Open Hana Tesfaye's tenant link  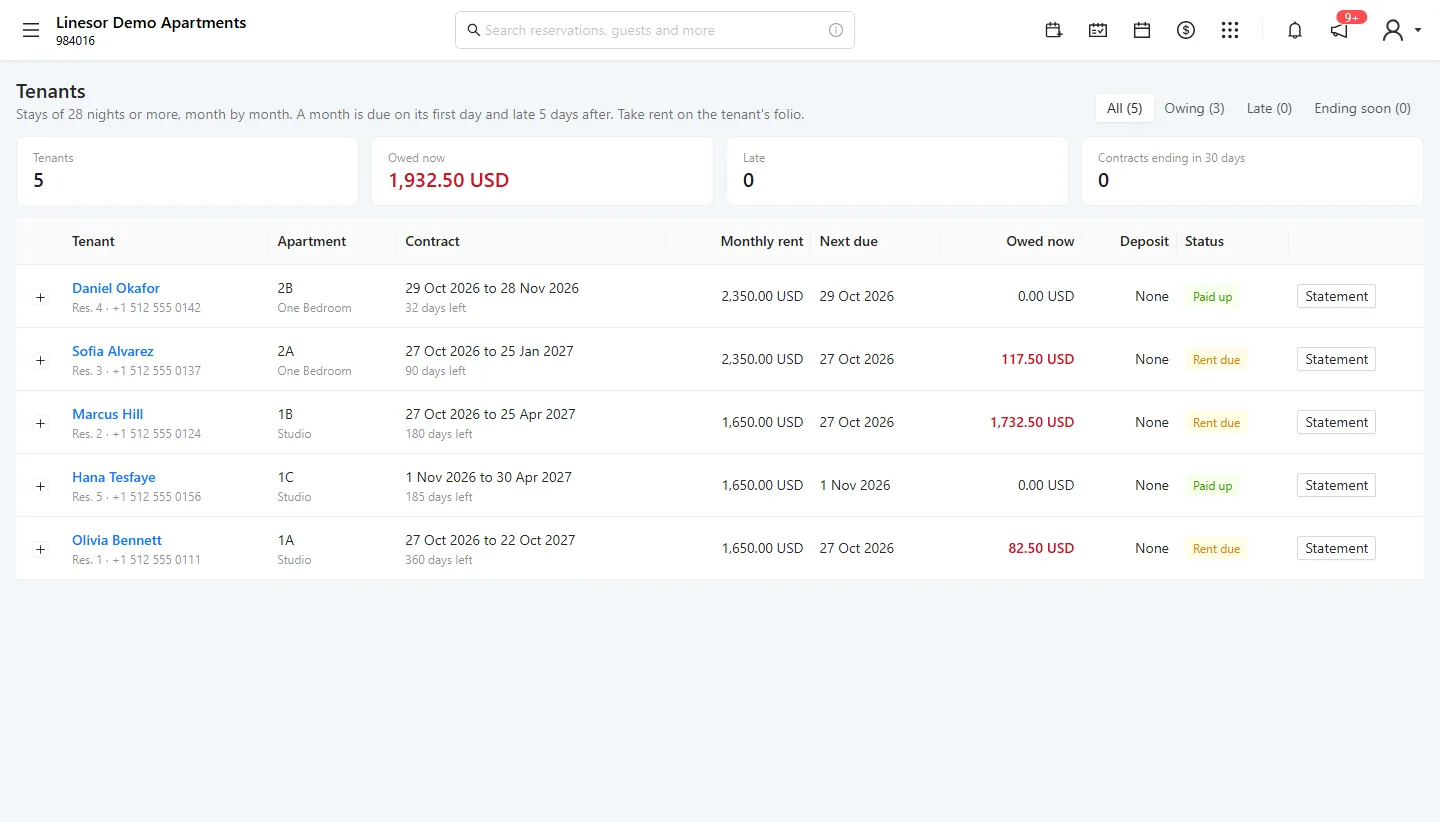(x=114, y=477)
